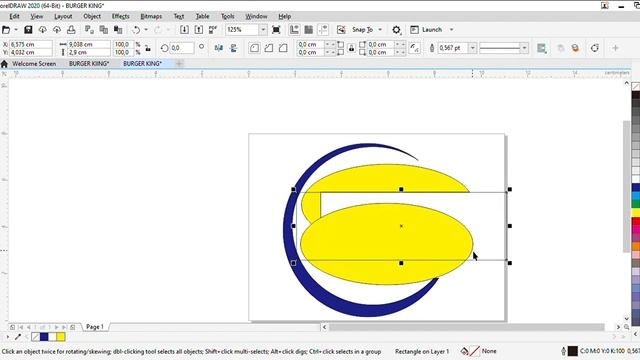
Task: Expand the document palette flyout arrow
Action: [x=7, y=337]
